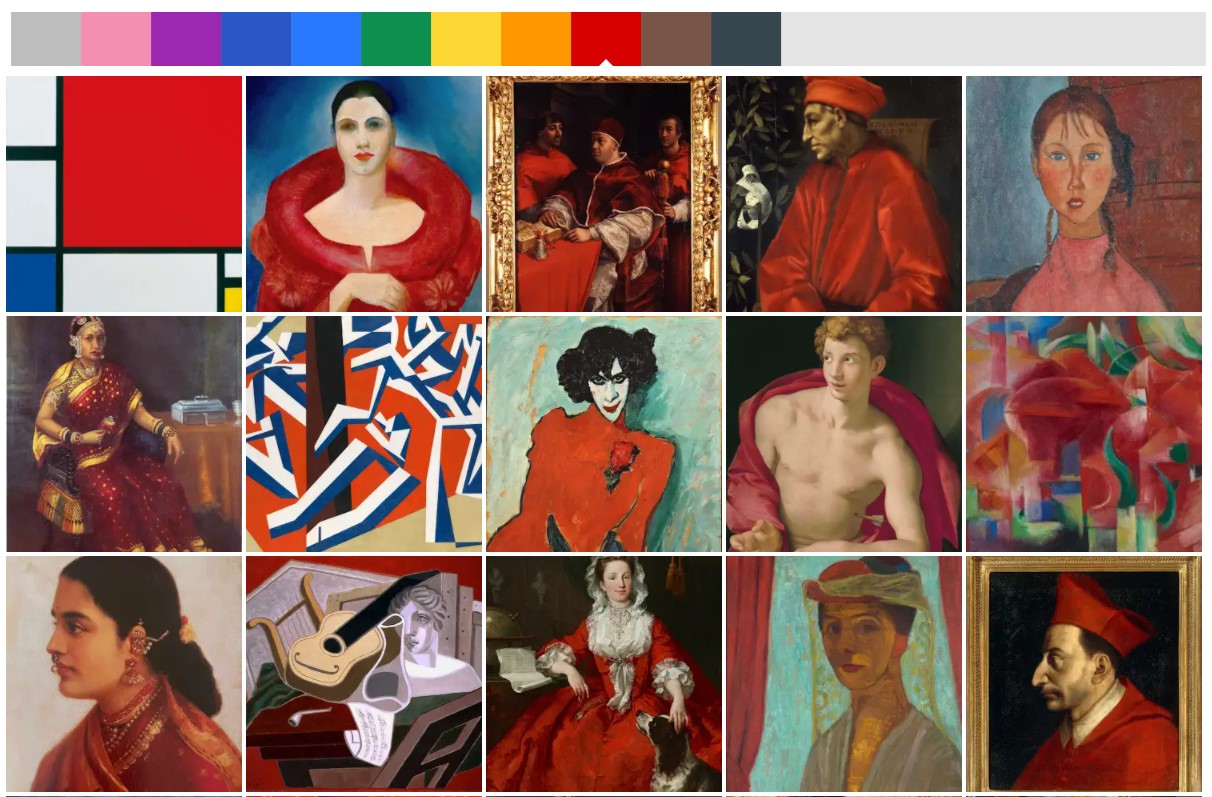Image resolution: width=1212 pixels, height=797 pixels.
Task: Open the red cubist abstract landscape painting
Action: (x=1084, y=434)
